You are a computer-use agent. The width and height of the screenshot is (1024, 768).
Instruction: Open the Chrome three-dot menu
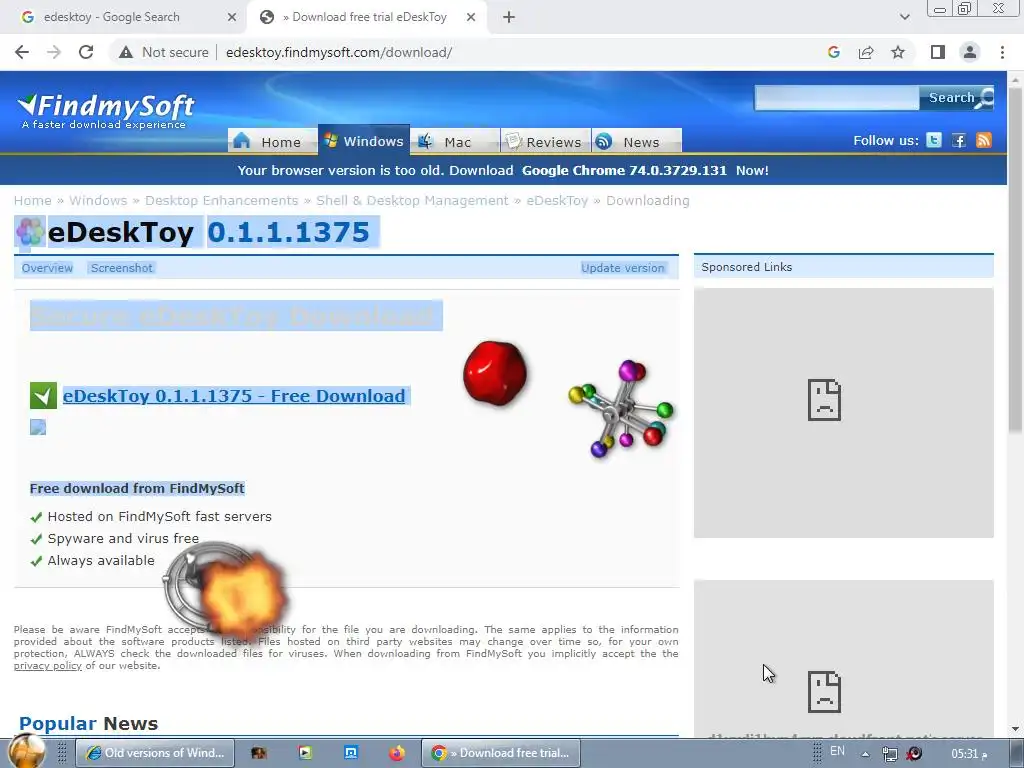pyautogui.click(x=1002, y=52)
